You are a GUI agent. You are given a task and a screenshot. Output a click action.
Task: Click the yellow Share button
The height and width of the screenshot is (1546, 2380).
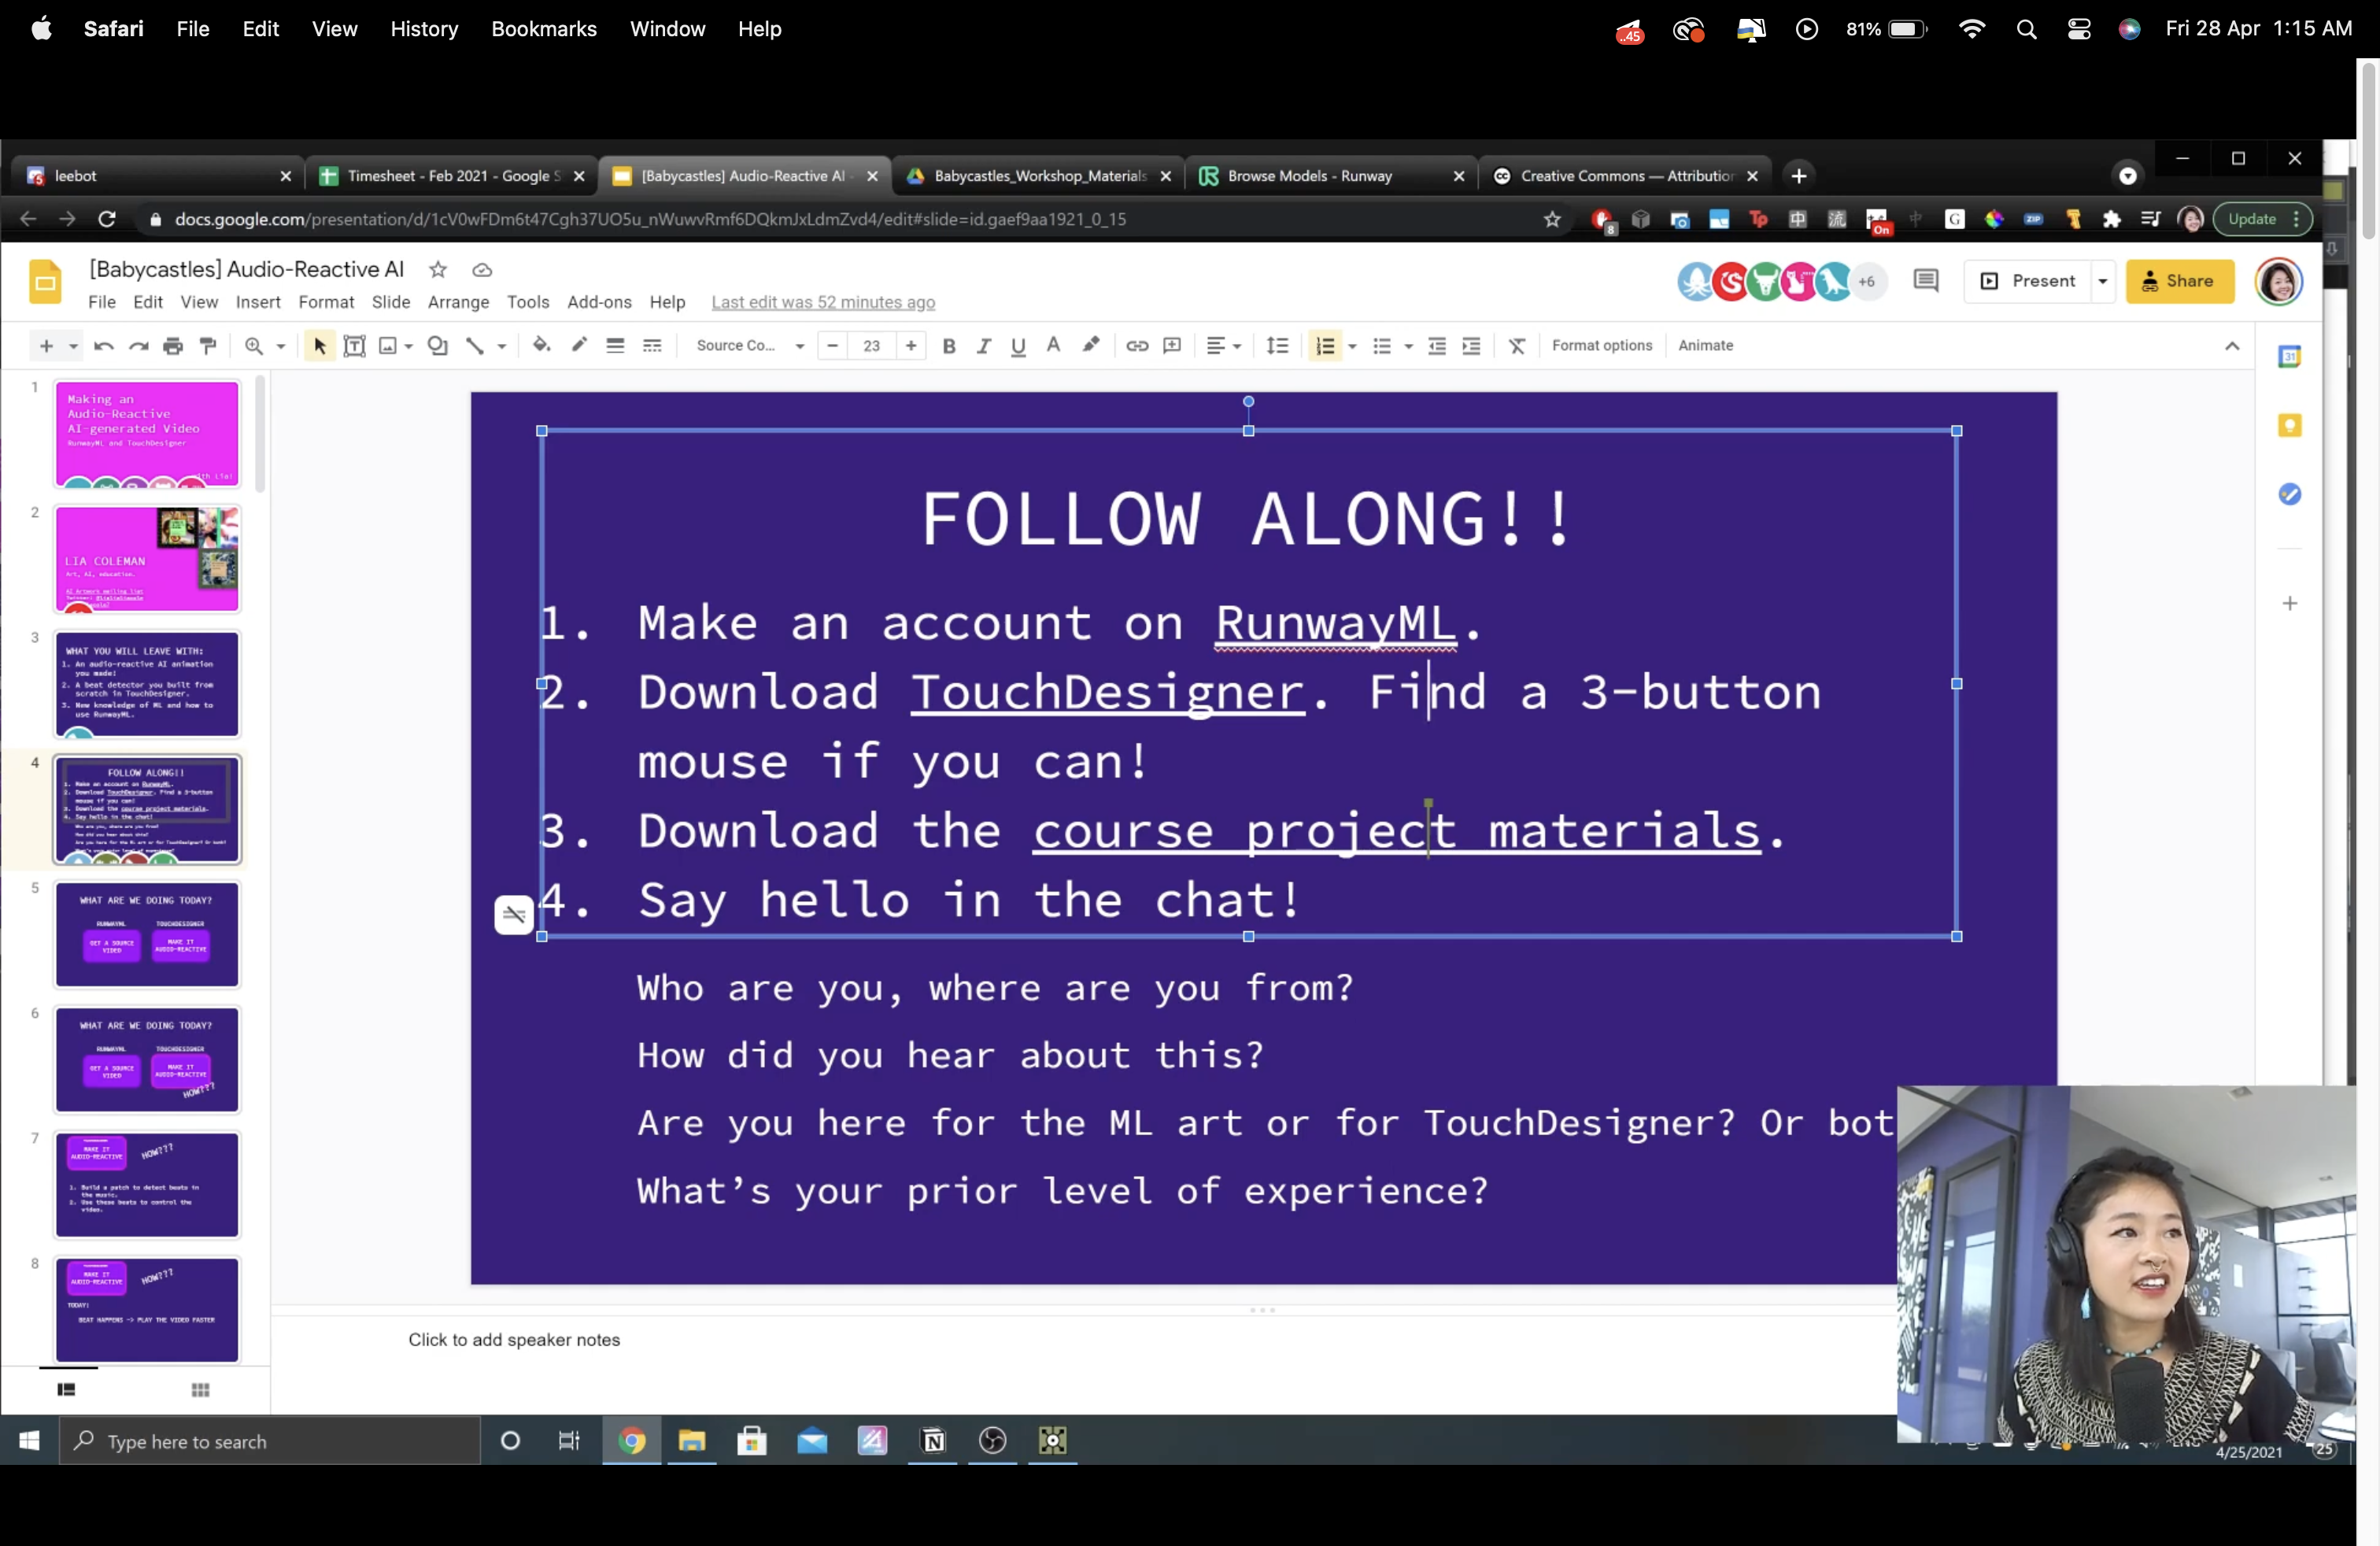2180,281
